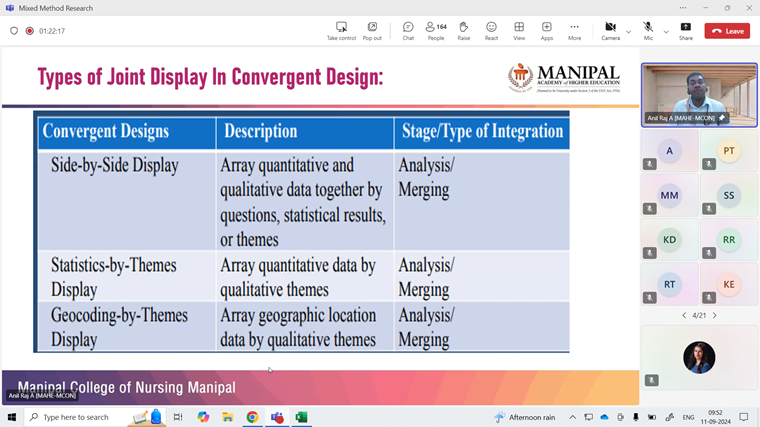Show hidden system tray icons
The width and height of the screenshot is (760, 427).
tap(573, 417)
